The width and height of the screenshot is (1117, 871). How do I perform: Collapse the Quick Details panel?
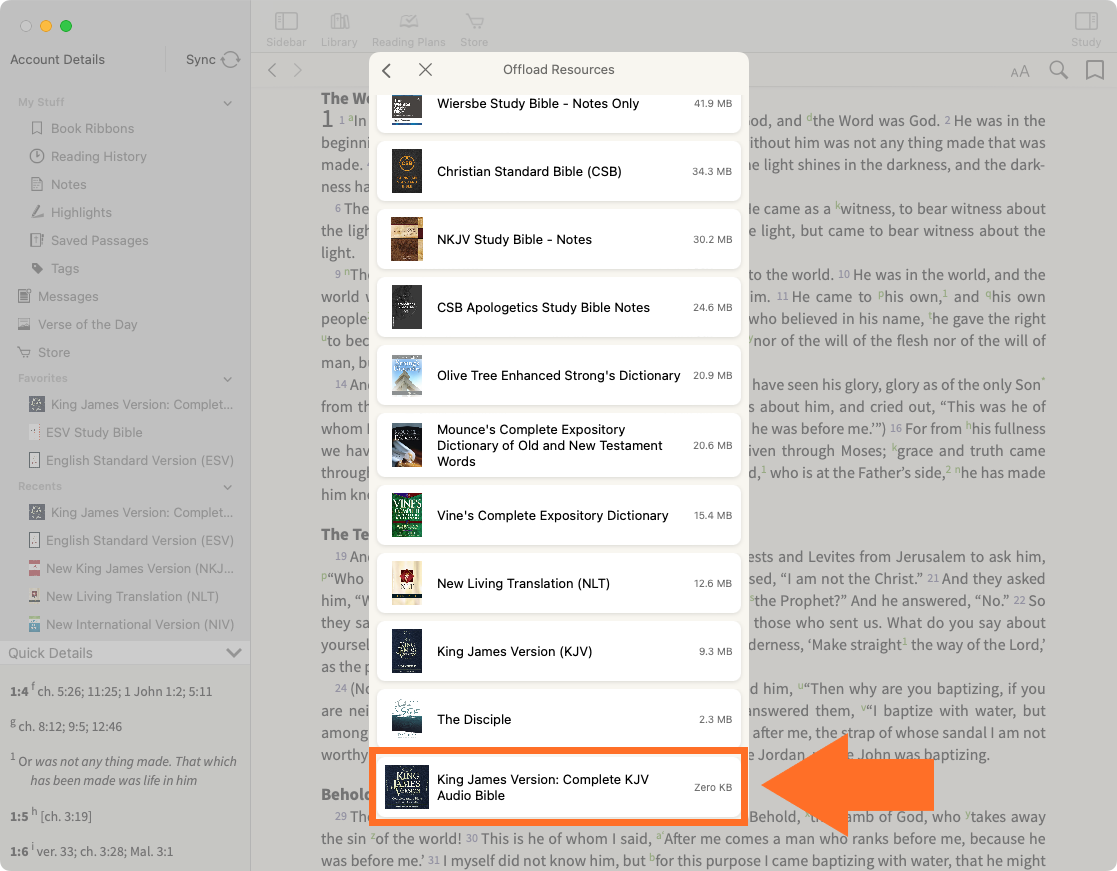(234, 653)
